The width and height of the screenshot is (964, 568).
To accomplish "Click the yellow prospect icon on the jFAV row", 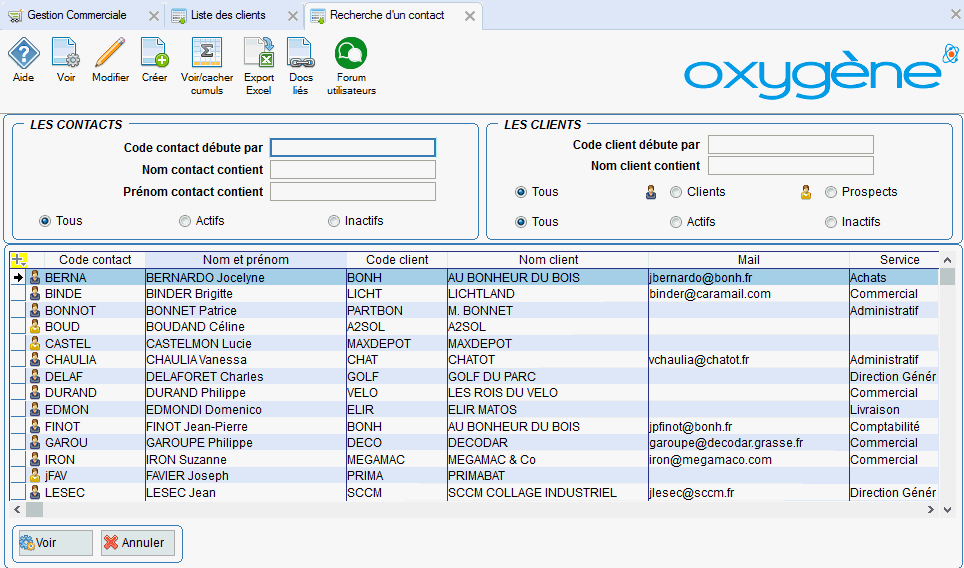I will tap(35, 476).
